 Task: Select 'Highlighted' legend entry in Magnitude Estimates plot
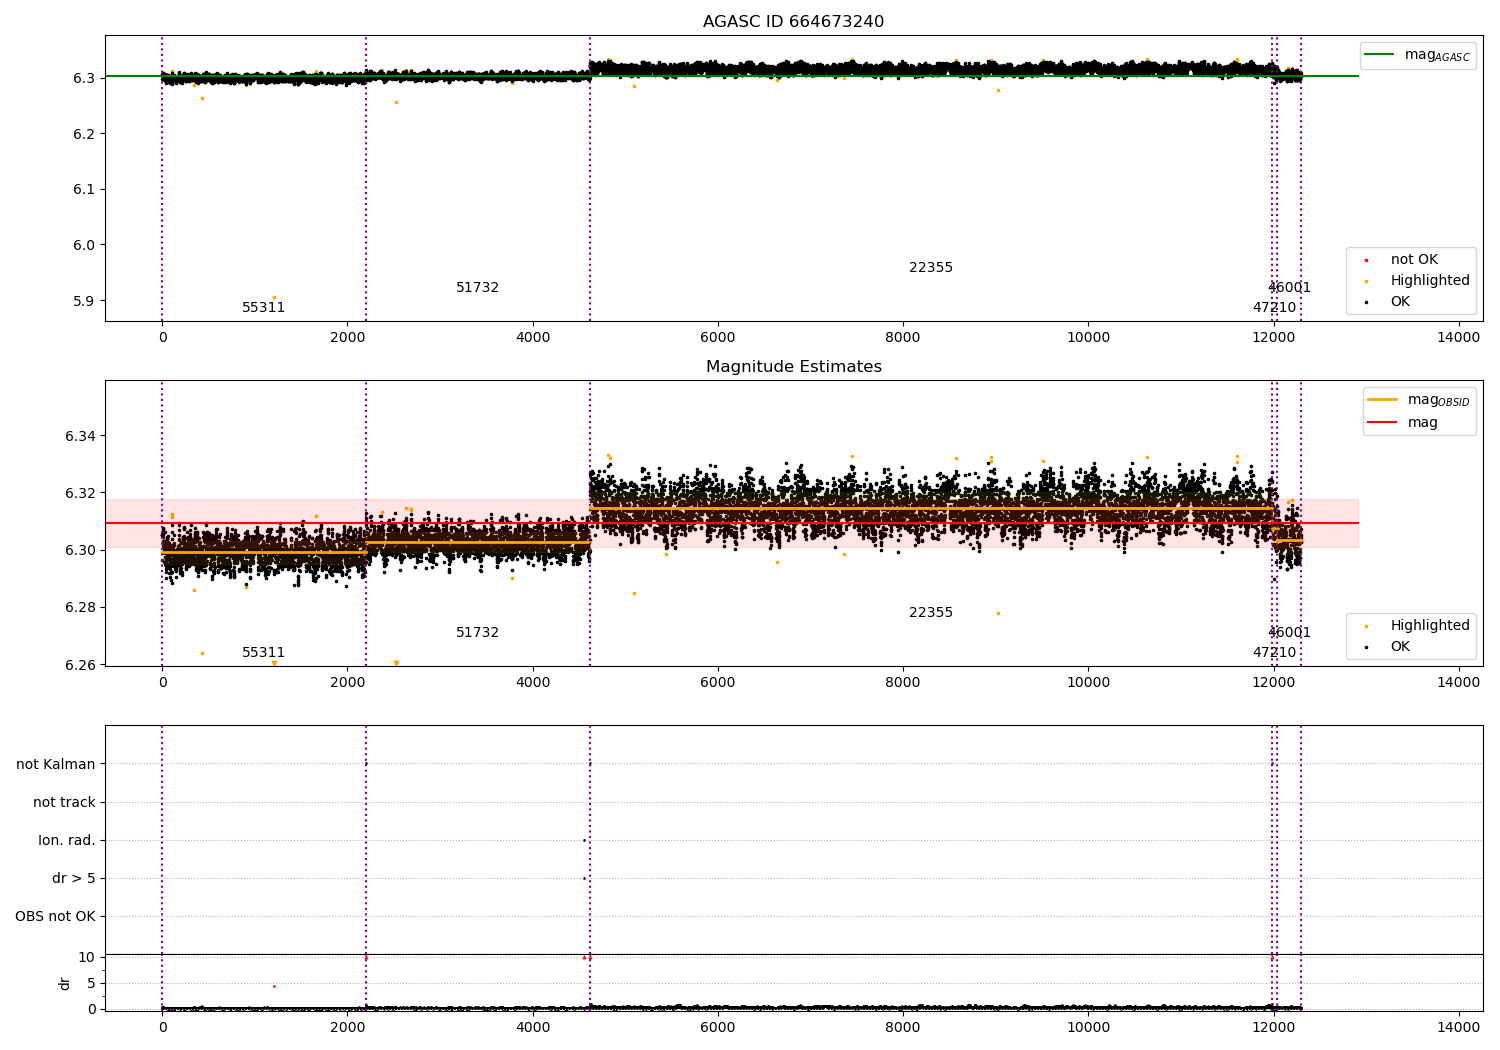pyautogui.click(x=1430, y=626)
